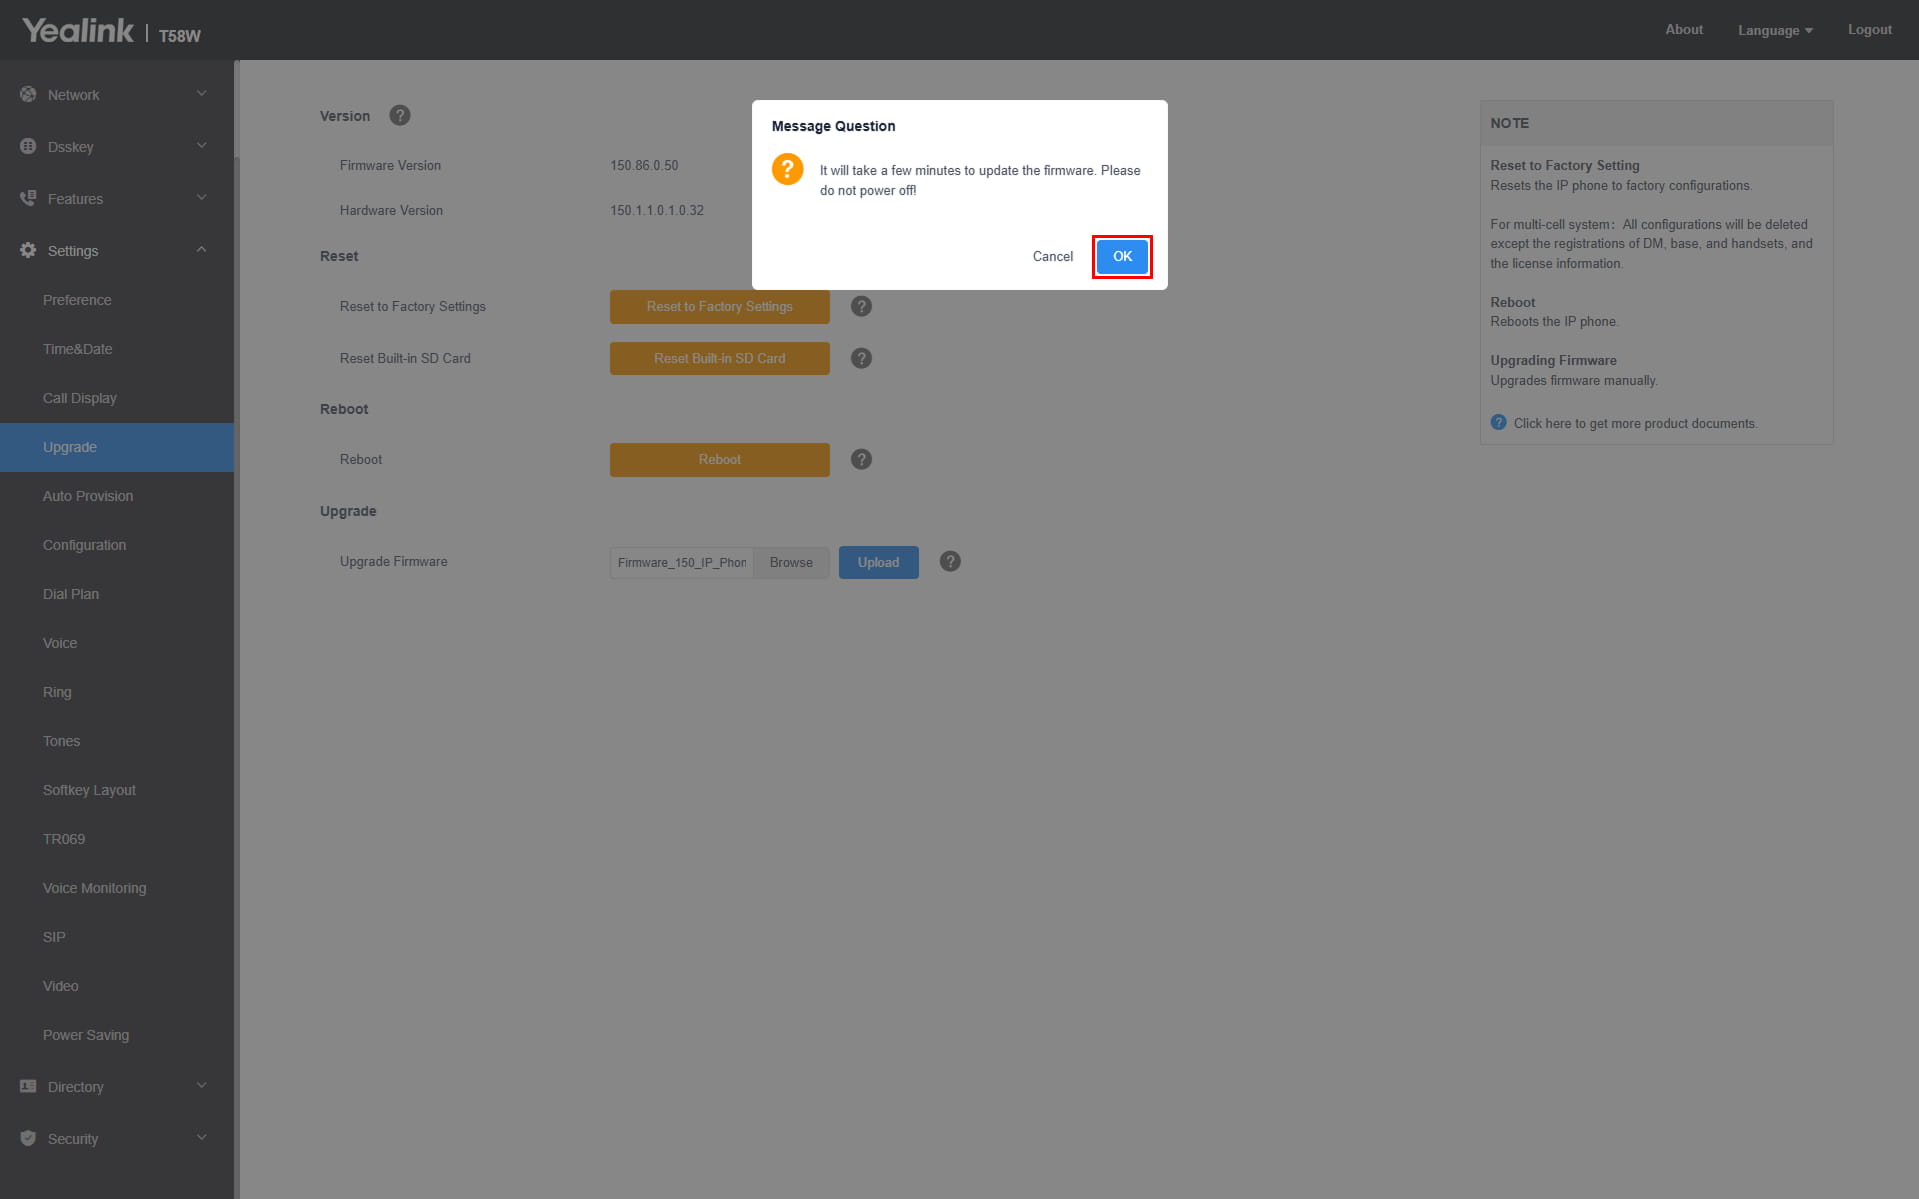Collapse the Settings menu chevron
The height and width of the screenshot is (1199, 1919).
[x=201, y=250]
